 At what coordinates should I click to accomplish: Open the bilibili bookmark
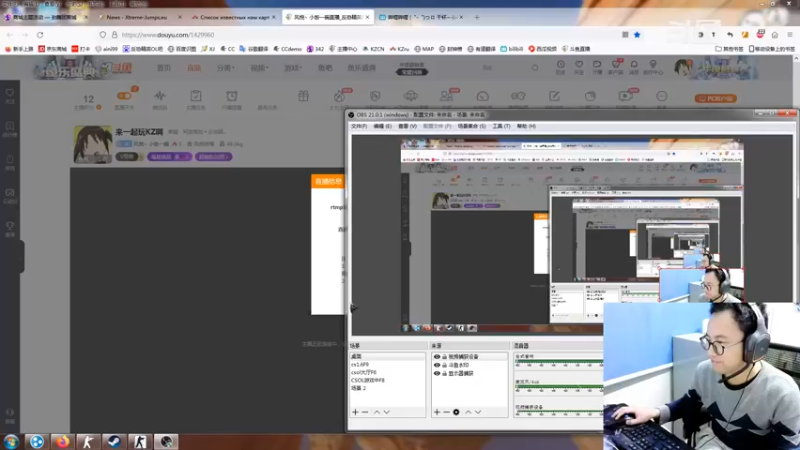512,49
